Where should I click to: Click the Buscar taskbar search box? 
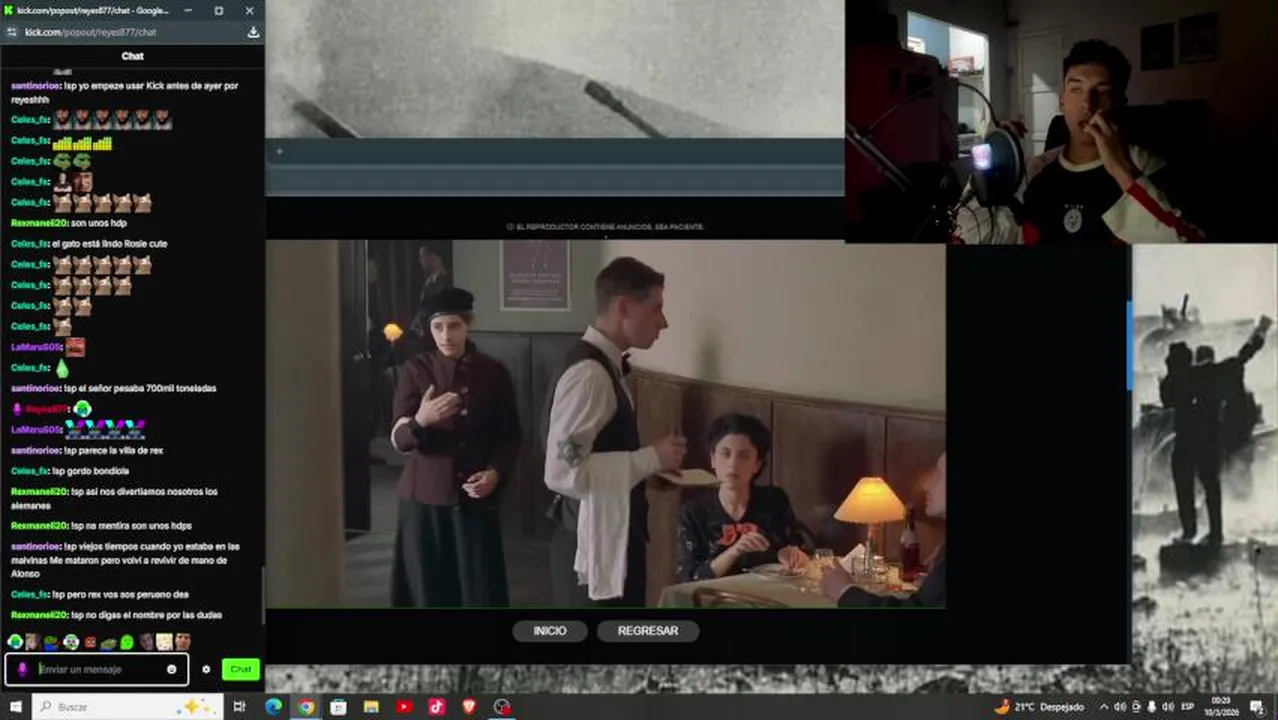128,707
